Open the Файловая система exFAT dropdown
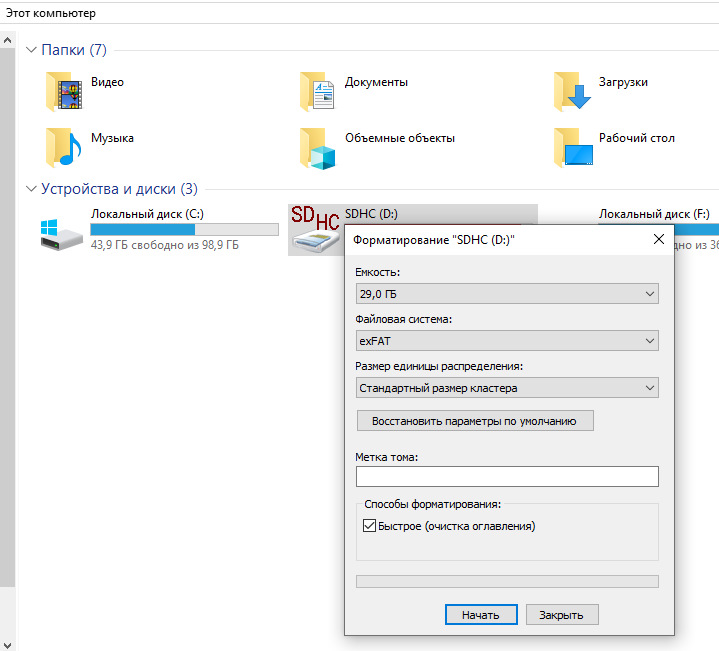 tap(507, 341)
